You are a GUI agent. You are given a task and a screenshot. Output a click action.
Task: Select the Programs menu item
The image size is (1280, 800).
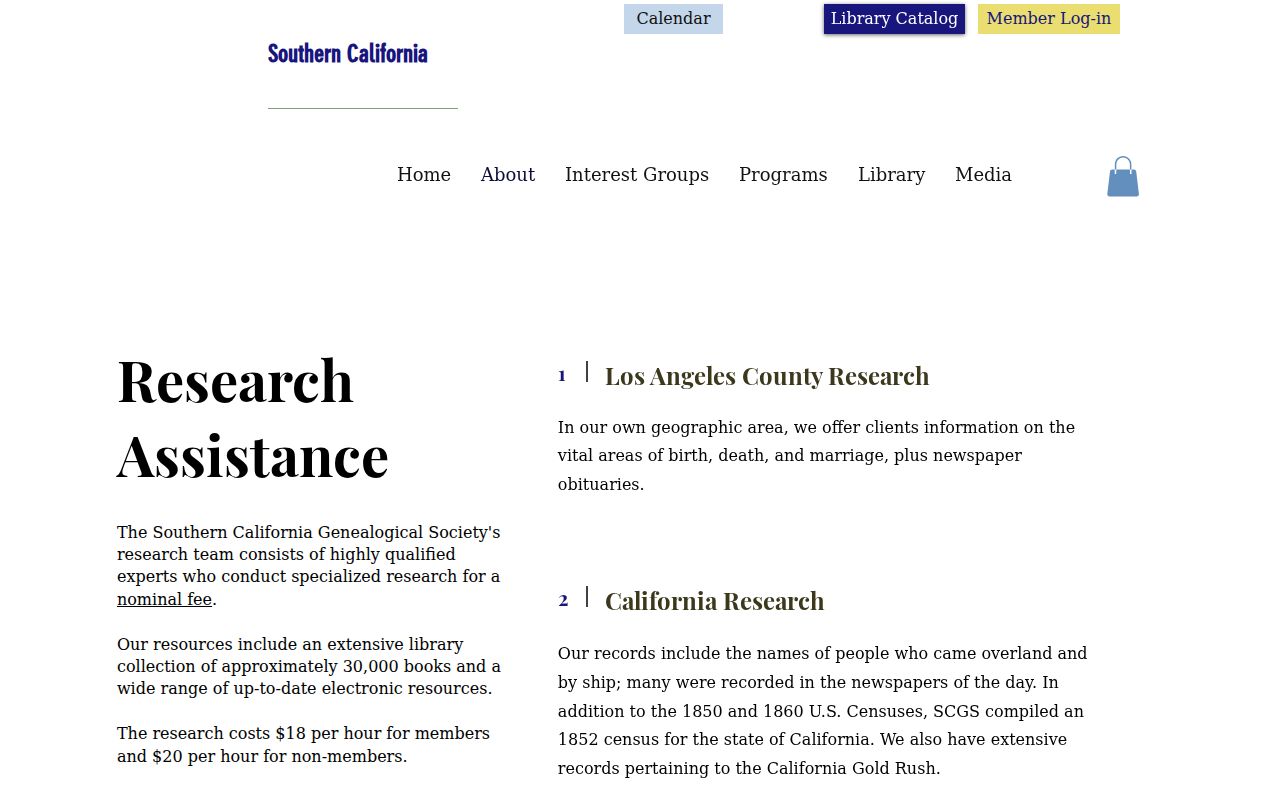[783, 175]
